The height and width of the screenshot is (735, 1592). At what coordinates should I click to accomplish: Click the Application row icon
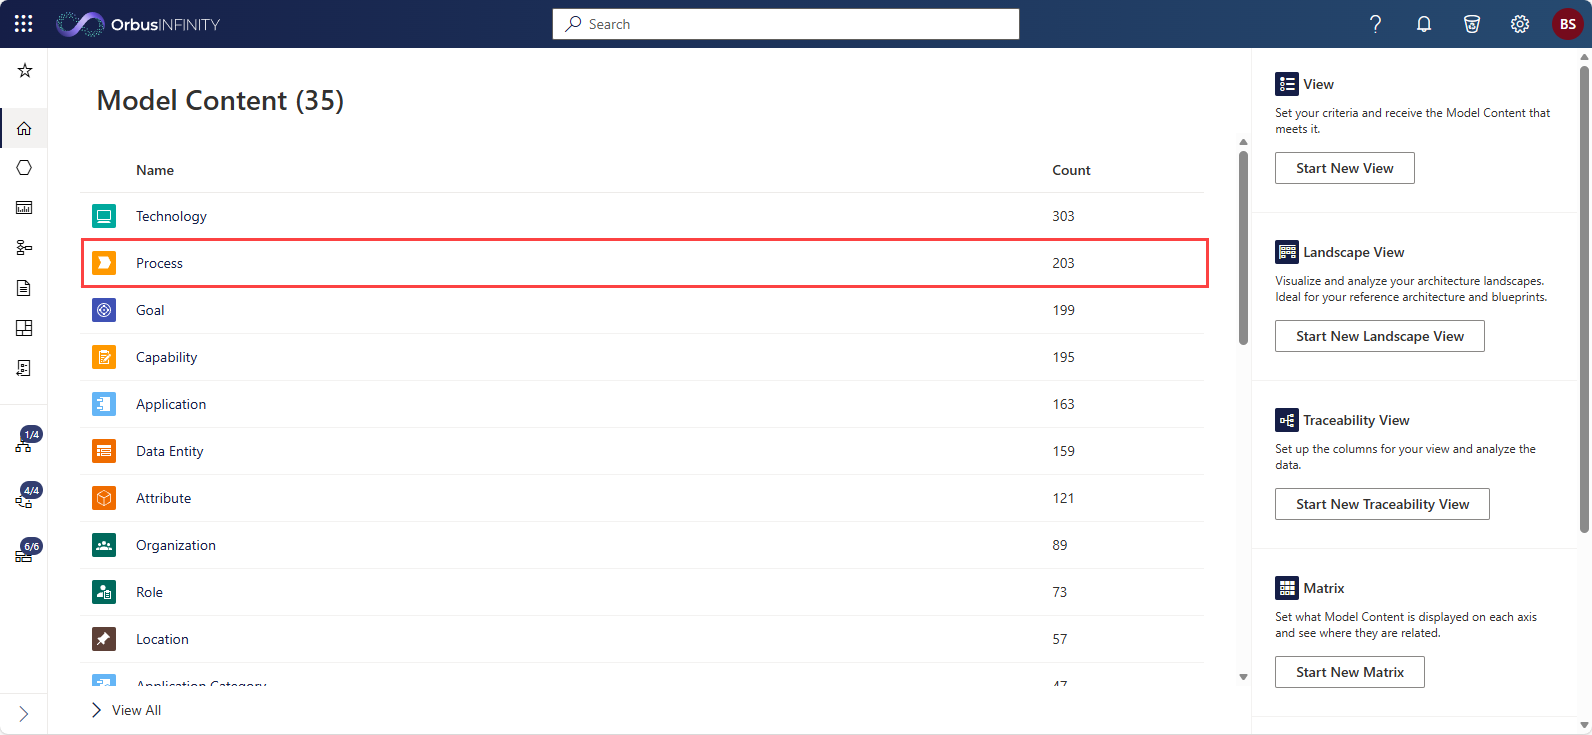[104, 404]
